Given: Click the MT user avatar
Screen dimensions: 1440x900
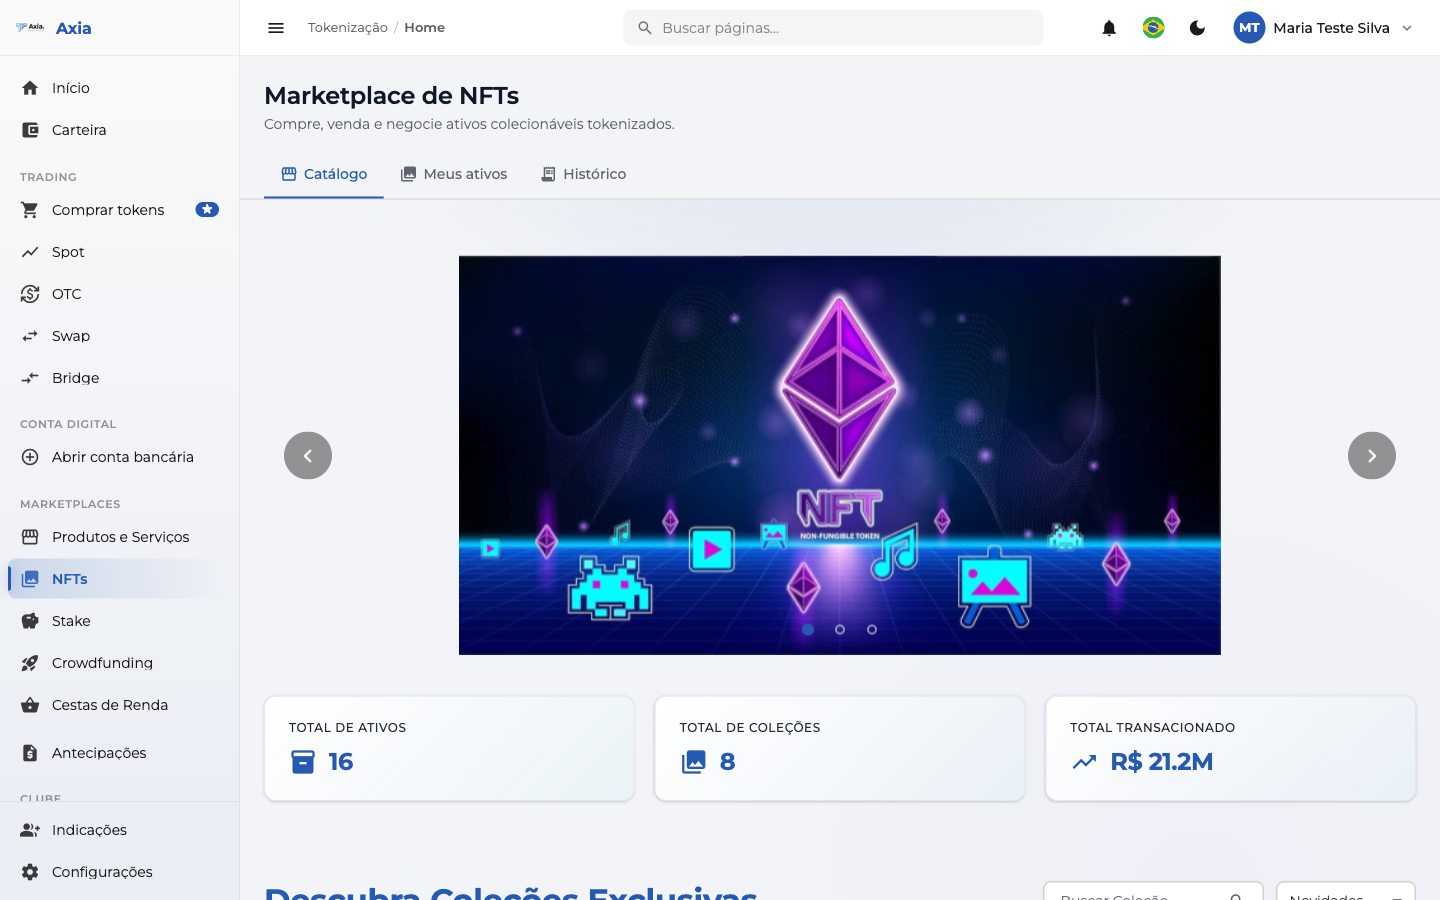Looking at the screenshot, I should pyautogui.click(x=1249, y=28).
